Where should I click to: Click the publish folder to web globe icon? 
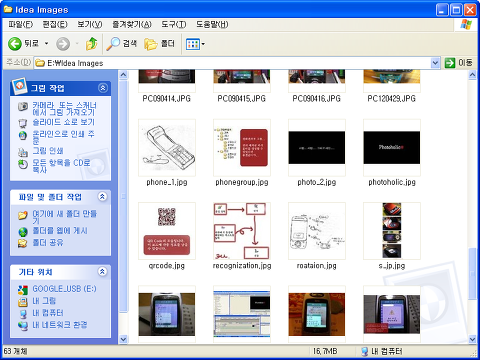click(x=23, y=232)
